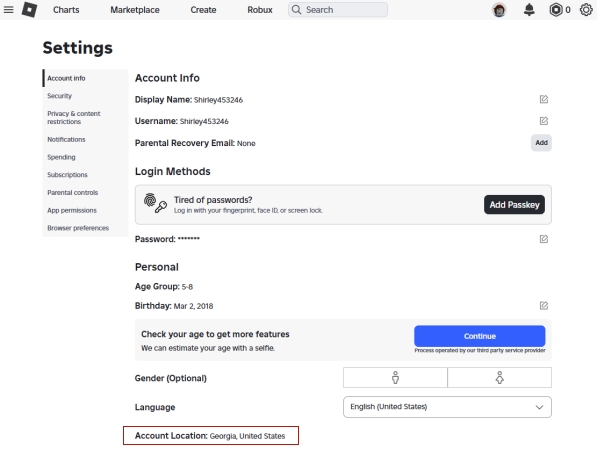The width and height of the screenshot is (597, 450).
Task: Click the search magnifier icon
Action: click(x=296, y=10)
